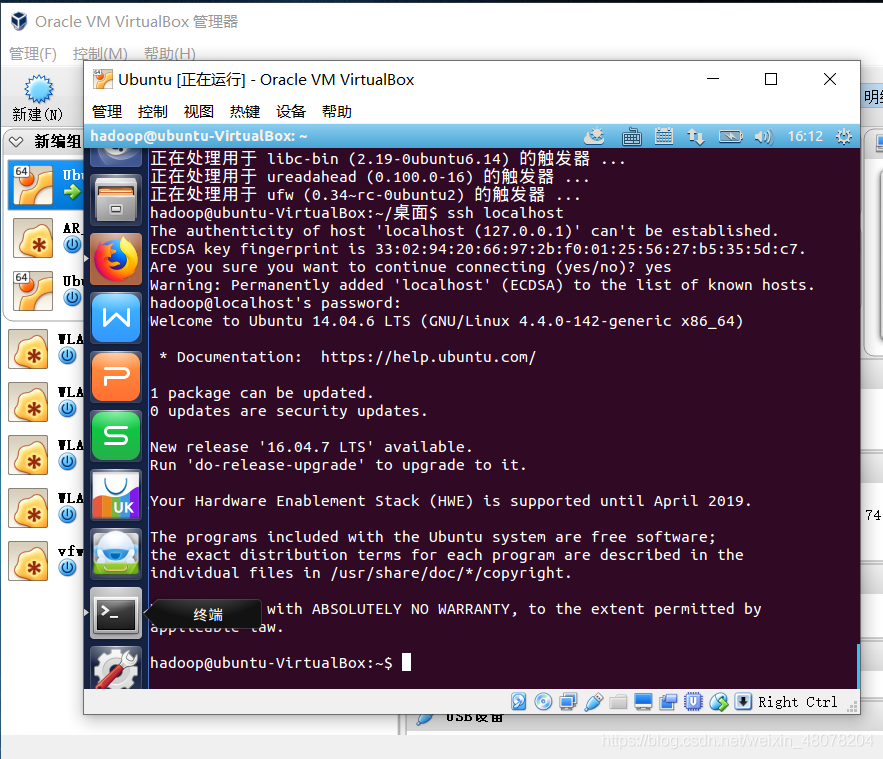Screen dimensions: 883x759
Task: Open Firefox from the Ubuntu launcher
Action: point(114,257)
